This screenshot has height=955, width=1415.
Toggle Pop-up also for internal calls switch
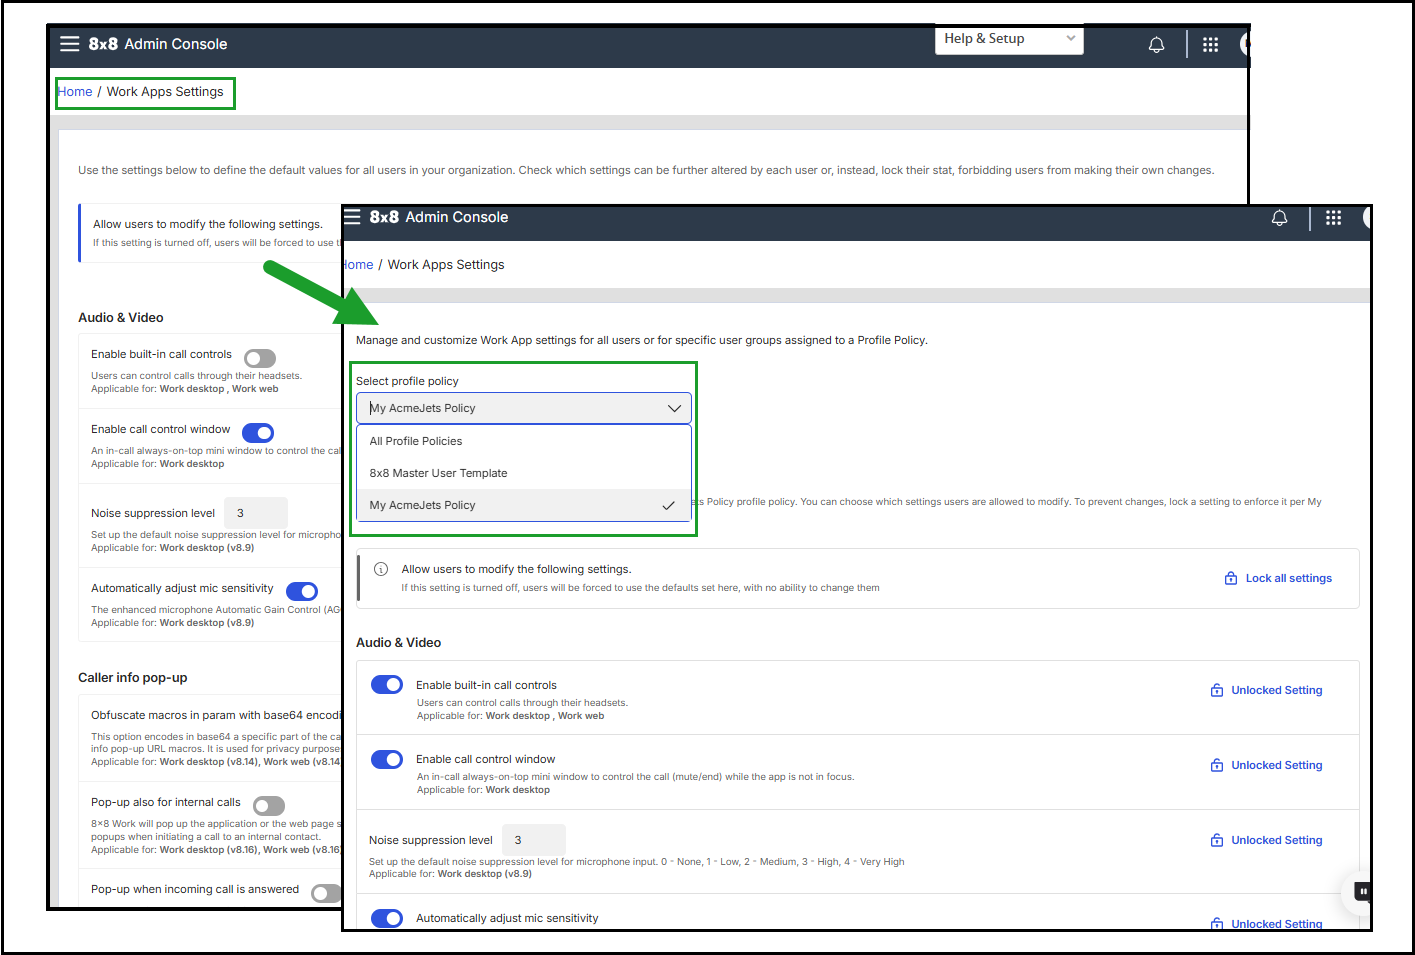pyautogui.click(x=269, y=806)
